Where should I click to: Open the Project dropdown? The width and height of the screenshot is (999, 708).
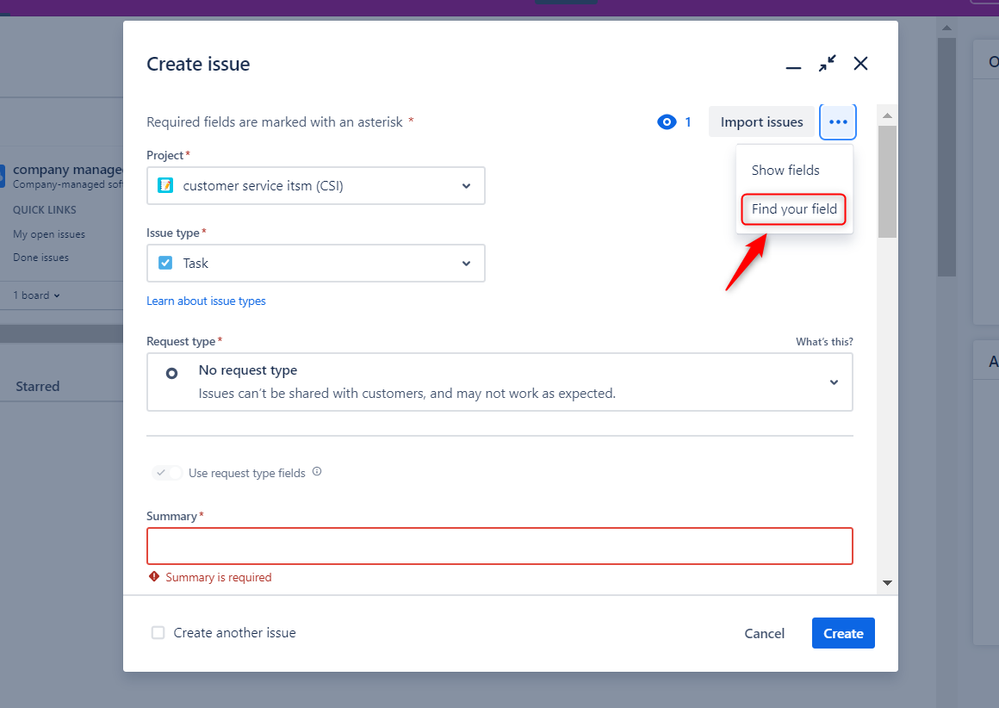[316, 185]
